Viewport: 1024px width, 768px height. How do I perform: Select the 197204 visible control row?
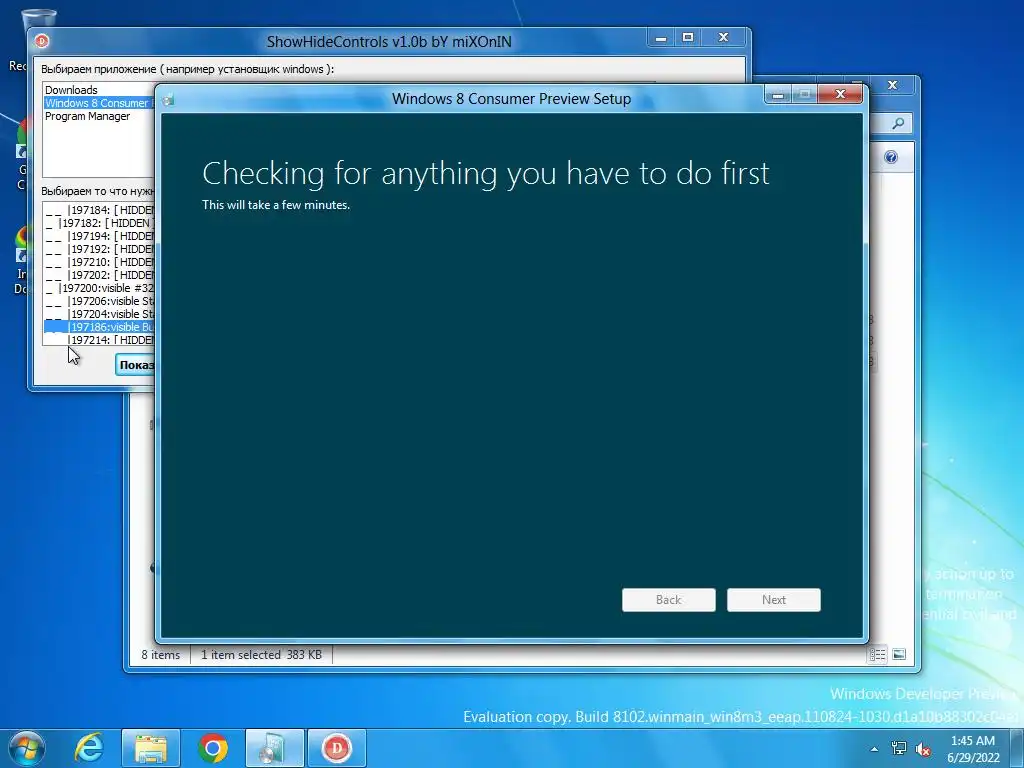tap(100, 314)
